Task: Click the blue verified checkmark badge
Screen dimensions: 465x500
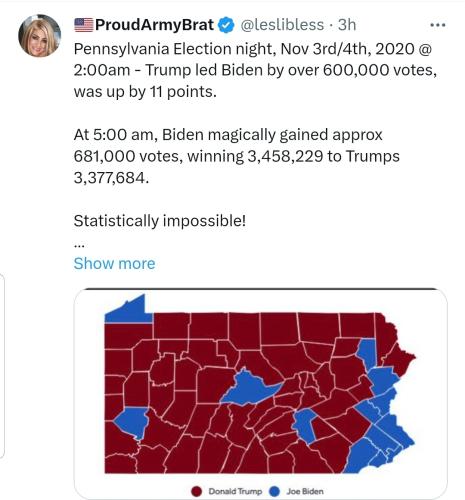Action: [226, 25]
